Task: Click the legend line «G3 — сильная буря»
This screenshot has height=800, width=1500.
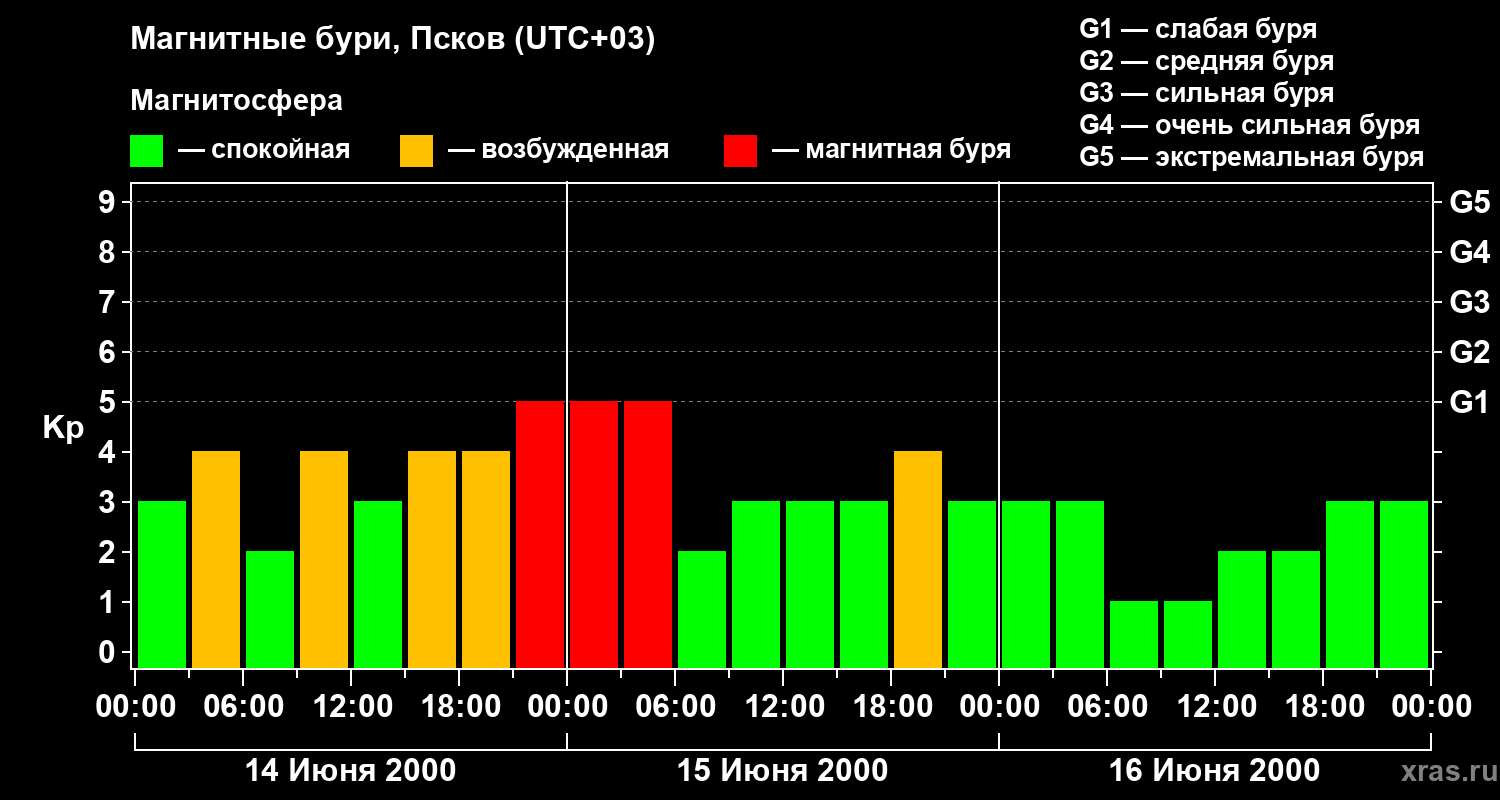Action: tap(1207, 93)
